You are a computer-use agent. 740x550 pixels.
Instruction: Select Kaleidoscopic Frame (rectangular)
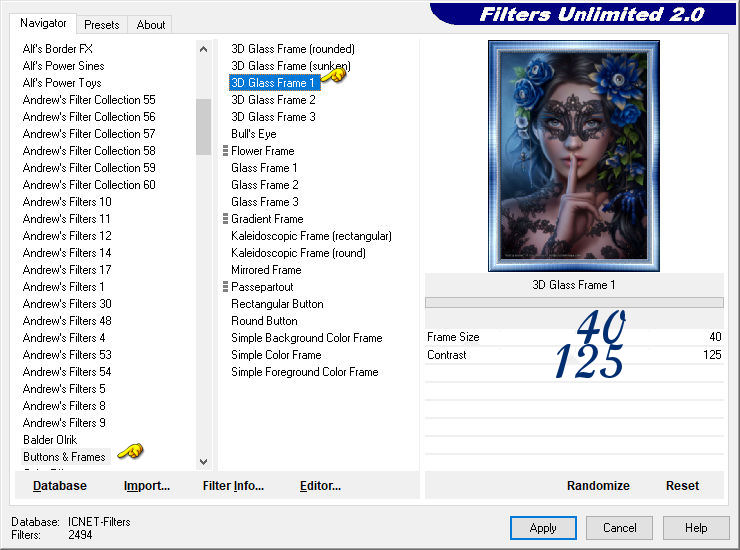click(x=311, y=236)
